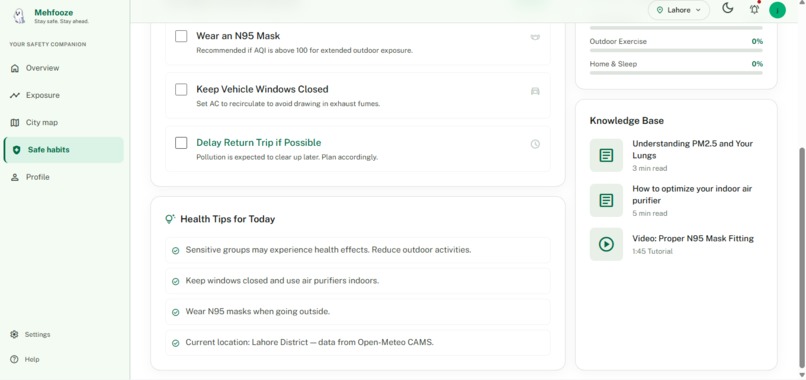
Task: Open the Lahore location dropdown
Action: 679,10
